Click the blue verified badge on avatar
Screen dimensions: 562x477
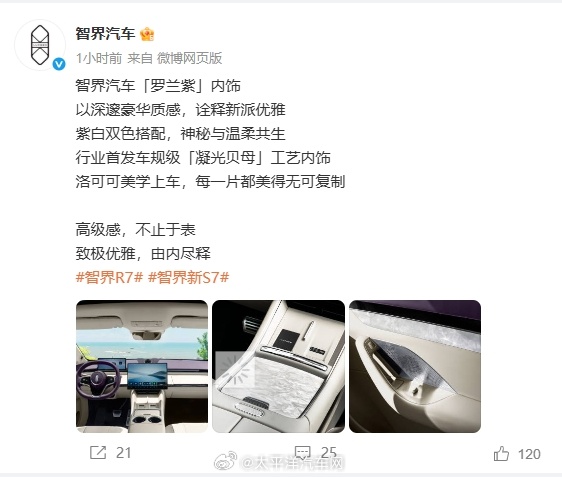(x=59, y=64)
